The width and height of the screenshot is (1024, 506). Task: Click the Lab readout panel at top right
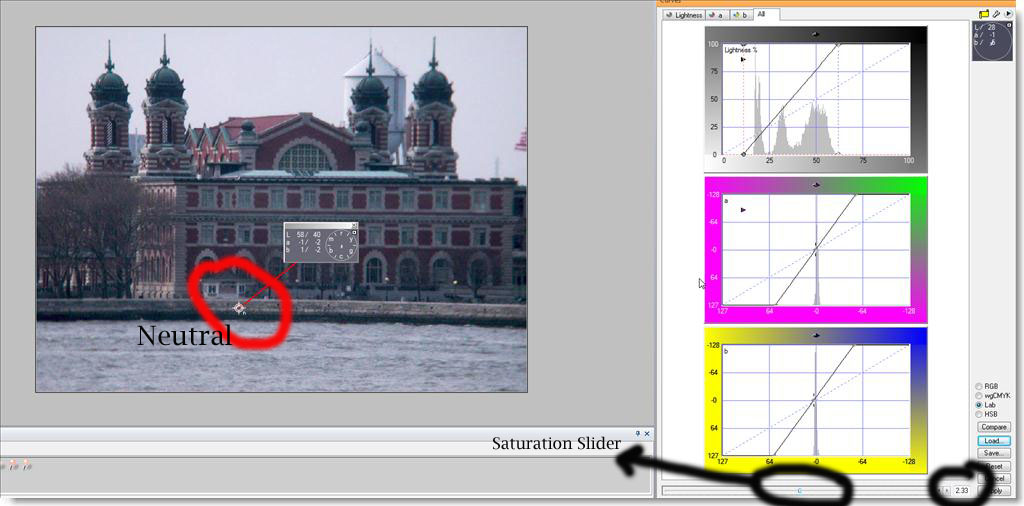pyautogui.click(x=991, y=40)
